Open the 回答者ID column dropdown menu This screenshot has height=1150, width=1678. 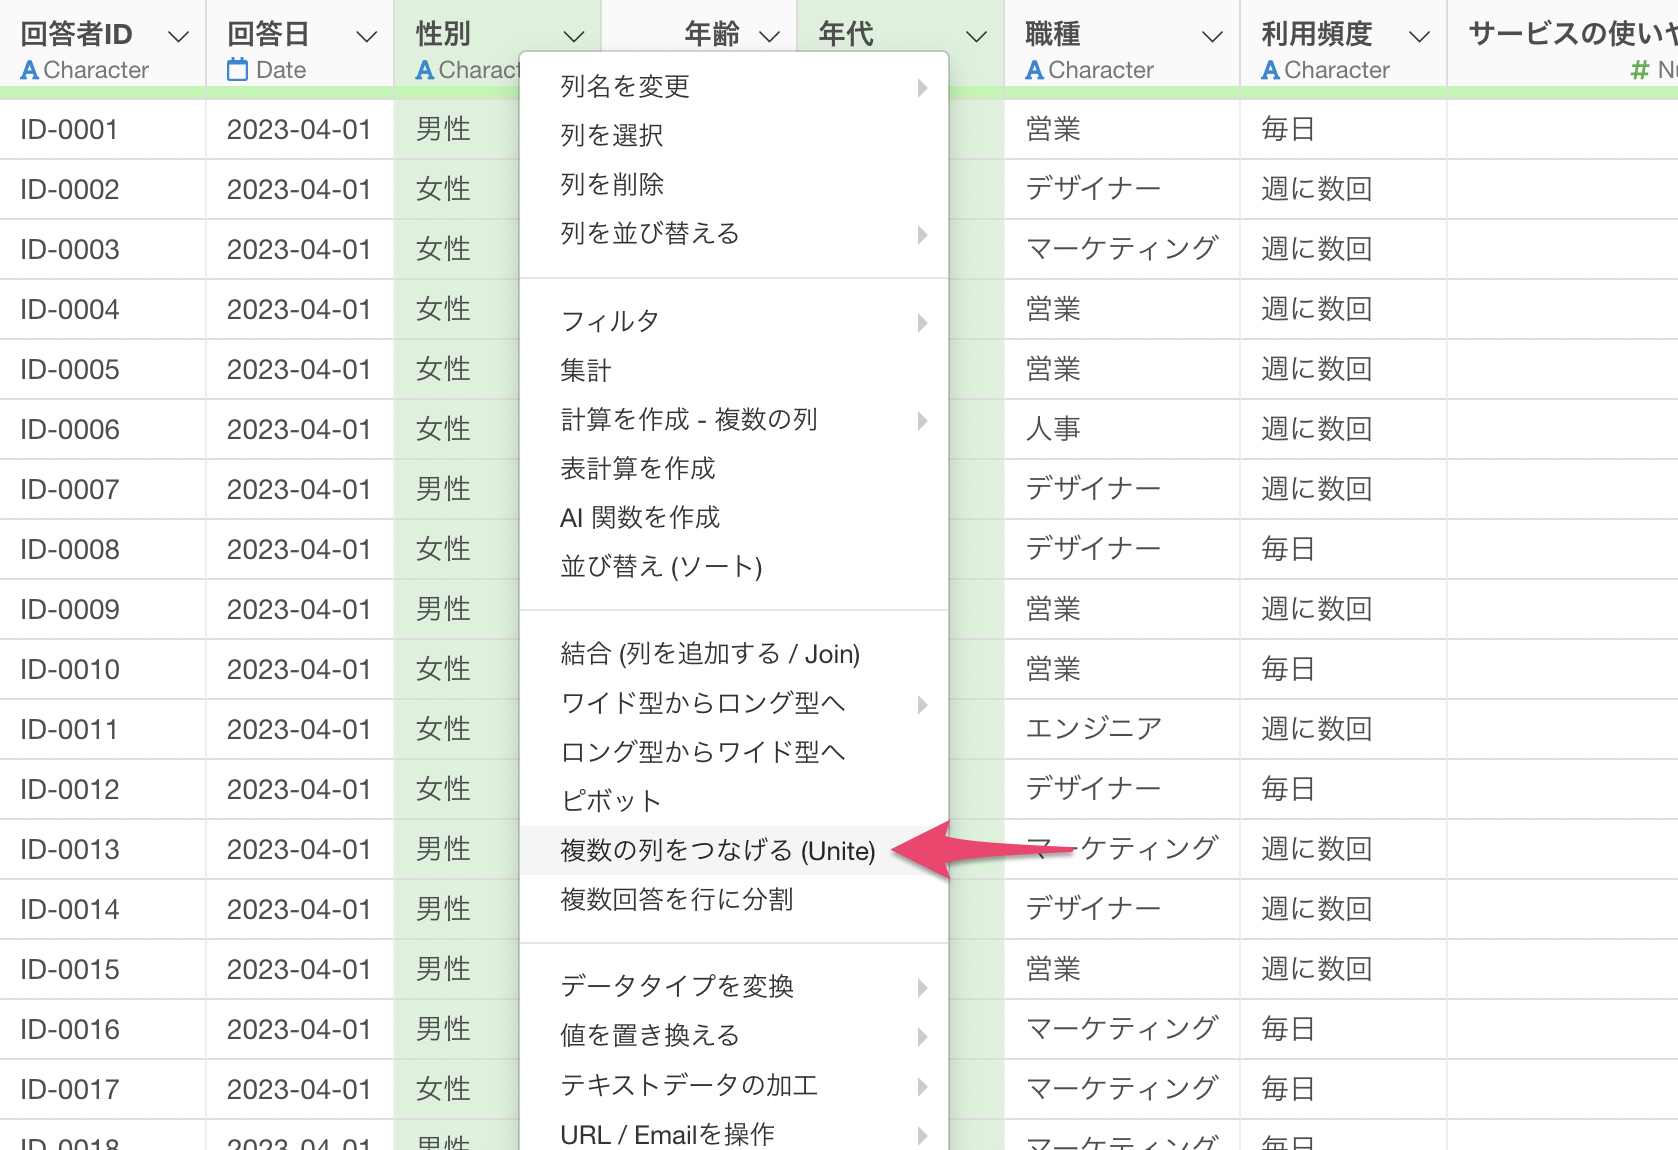(178, 37)
